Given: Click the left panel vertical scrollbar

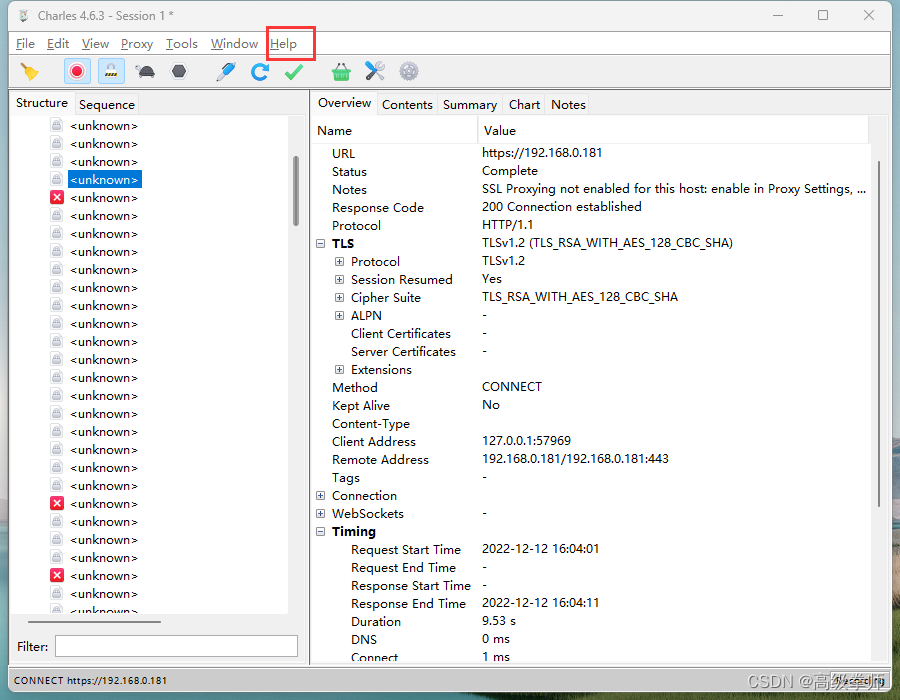Looking at the screenshot, I should coord(296,191).
